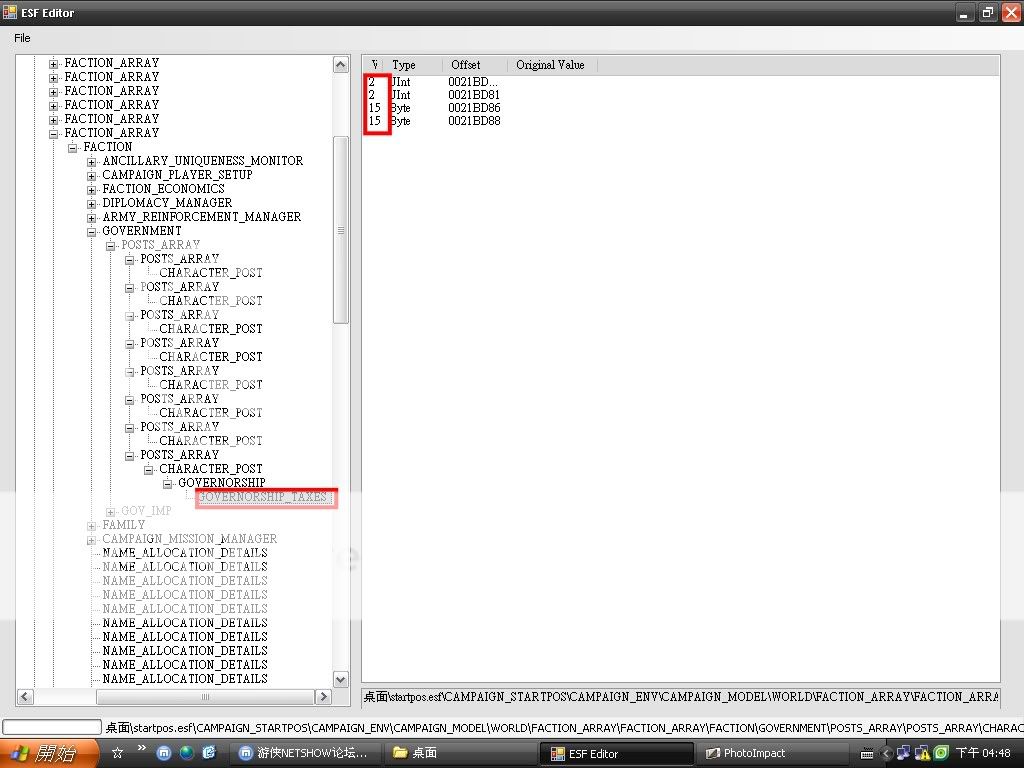Sort by the Offset column header
The width and height of the screenshot is (1024, 768).
(466, 65)
